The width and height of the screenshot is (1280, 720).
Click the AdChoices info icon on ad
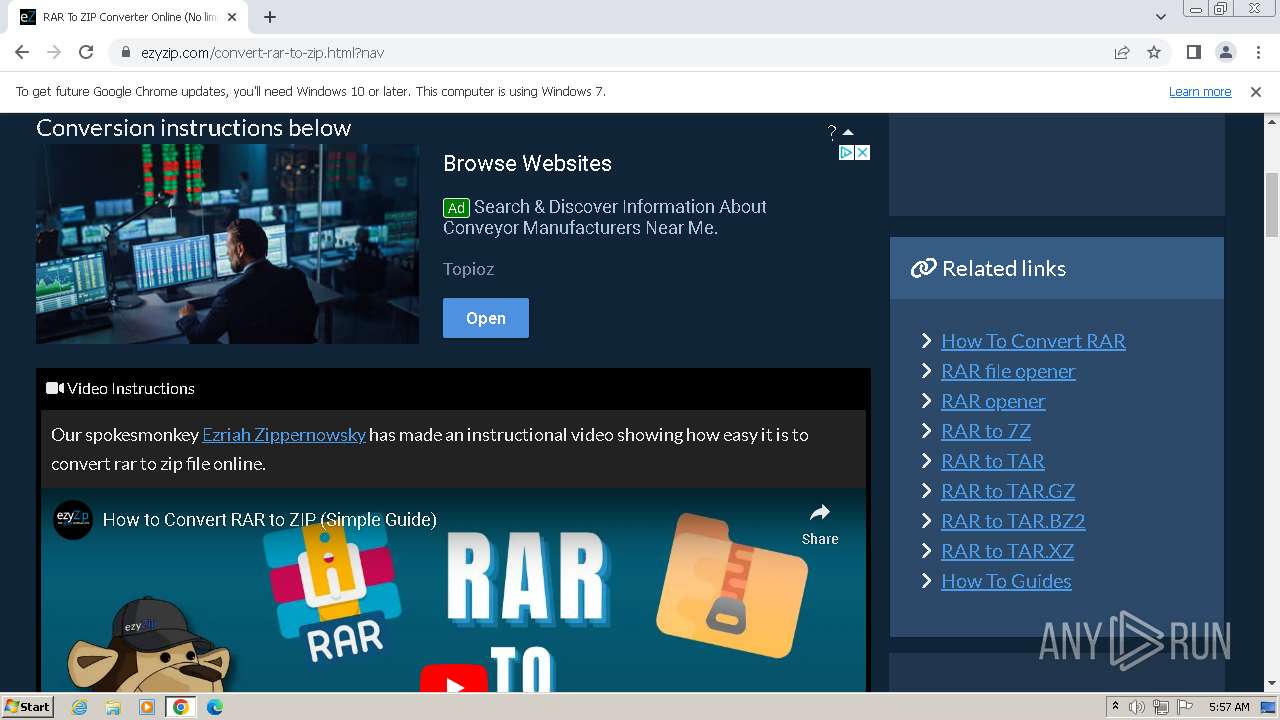846,152
